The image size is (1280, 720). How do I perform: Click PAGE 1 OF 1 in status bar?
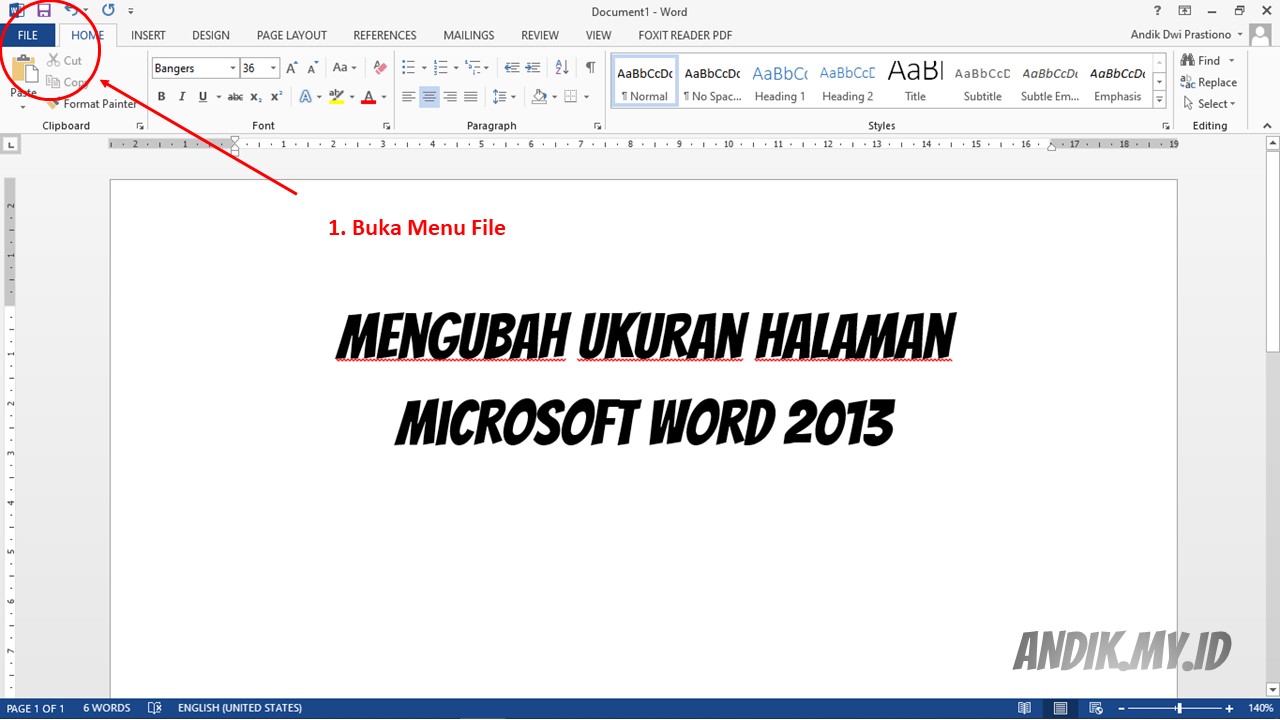(35, 708)
